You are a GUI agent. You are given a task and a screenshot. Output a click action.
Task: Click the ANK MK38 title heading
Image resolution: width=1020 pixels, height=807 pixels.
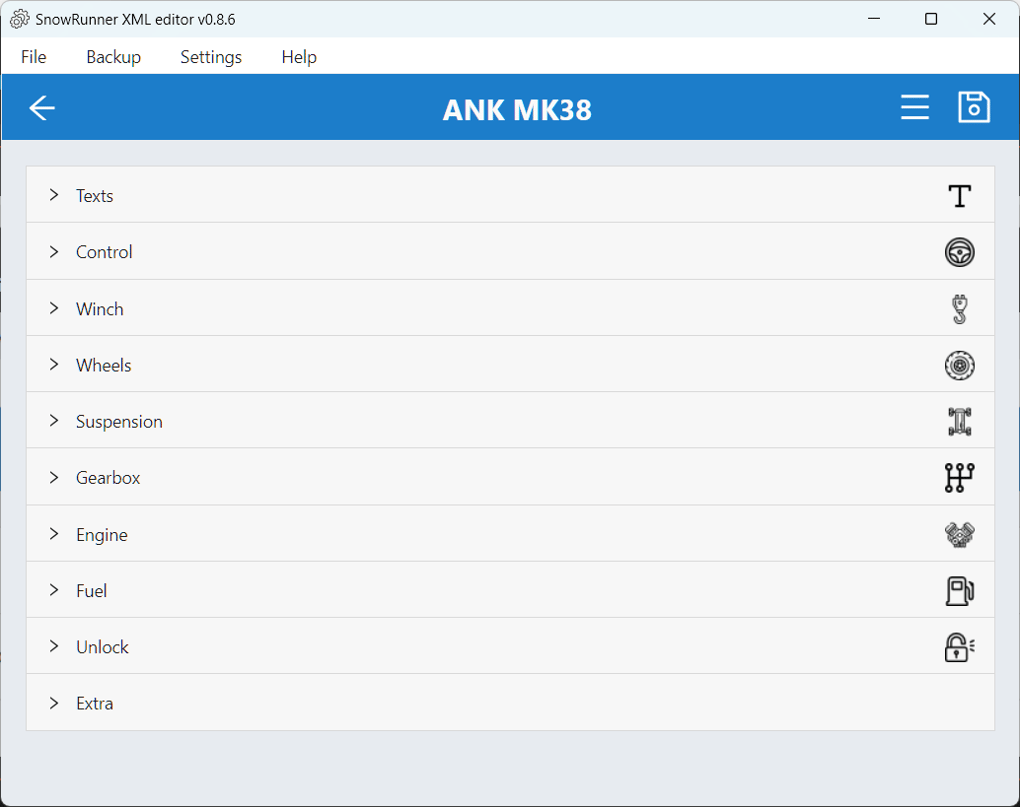point(517,110)
